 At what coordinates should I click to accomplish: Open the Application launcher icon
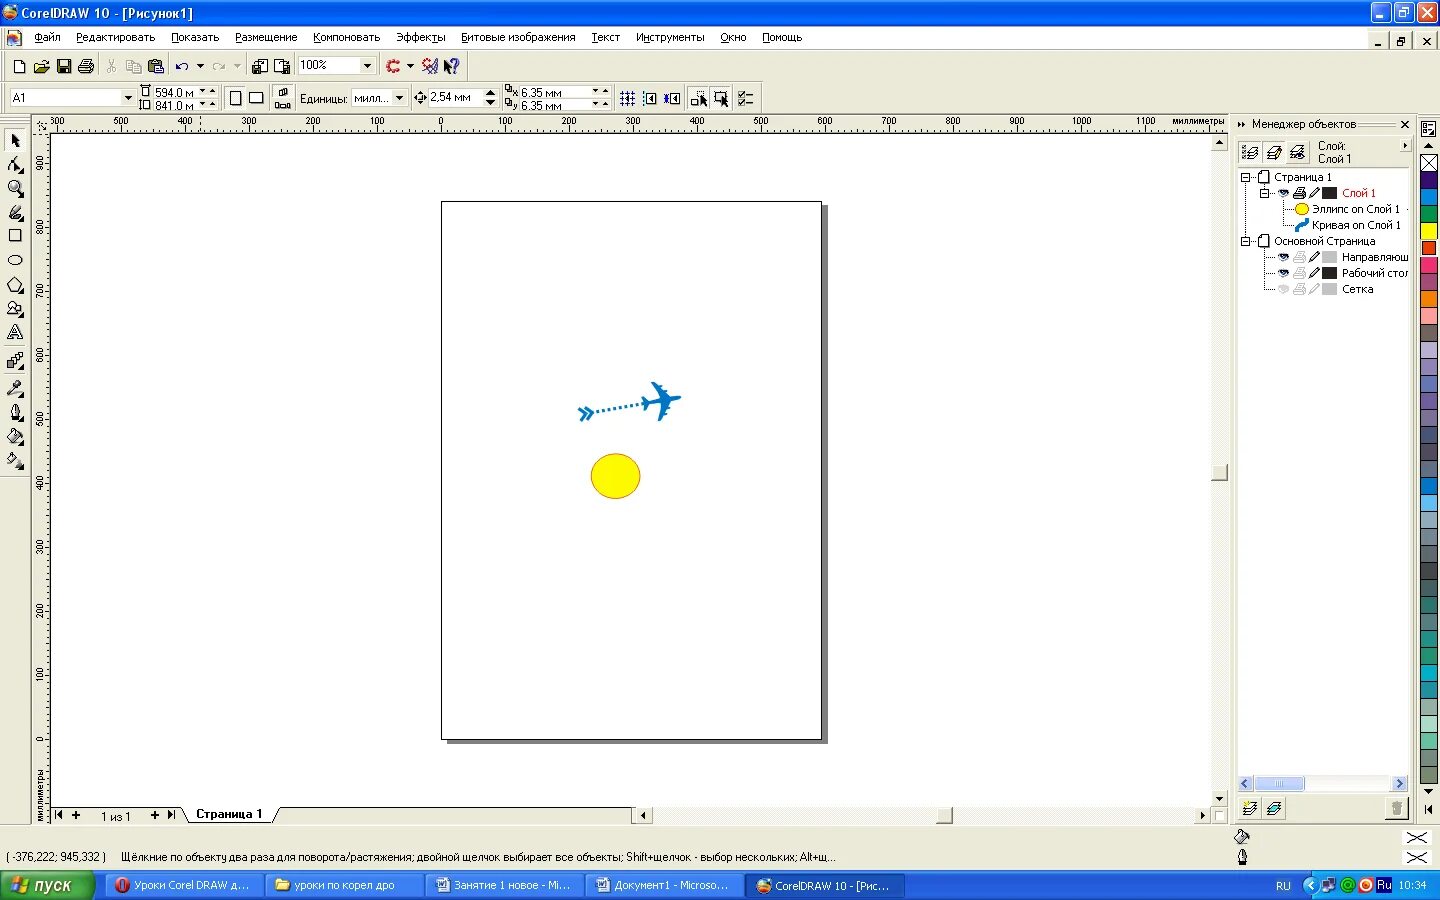[x=393, y=66]
